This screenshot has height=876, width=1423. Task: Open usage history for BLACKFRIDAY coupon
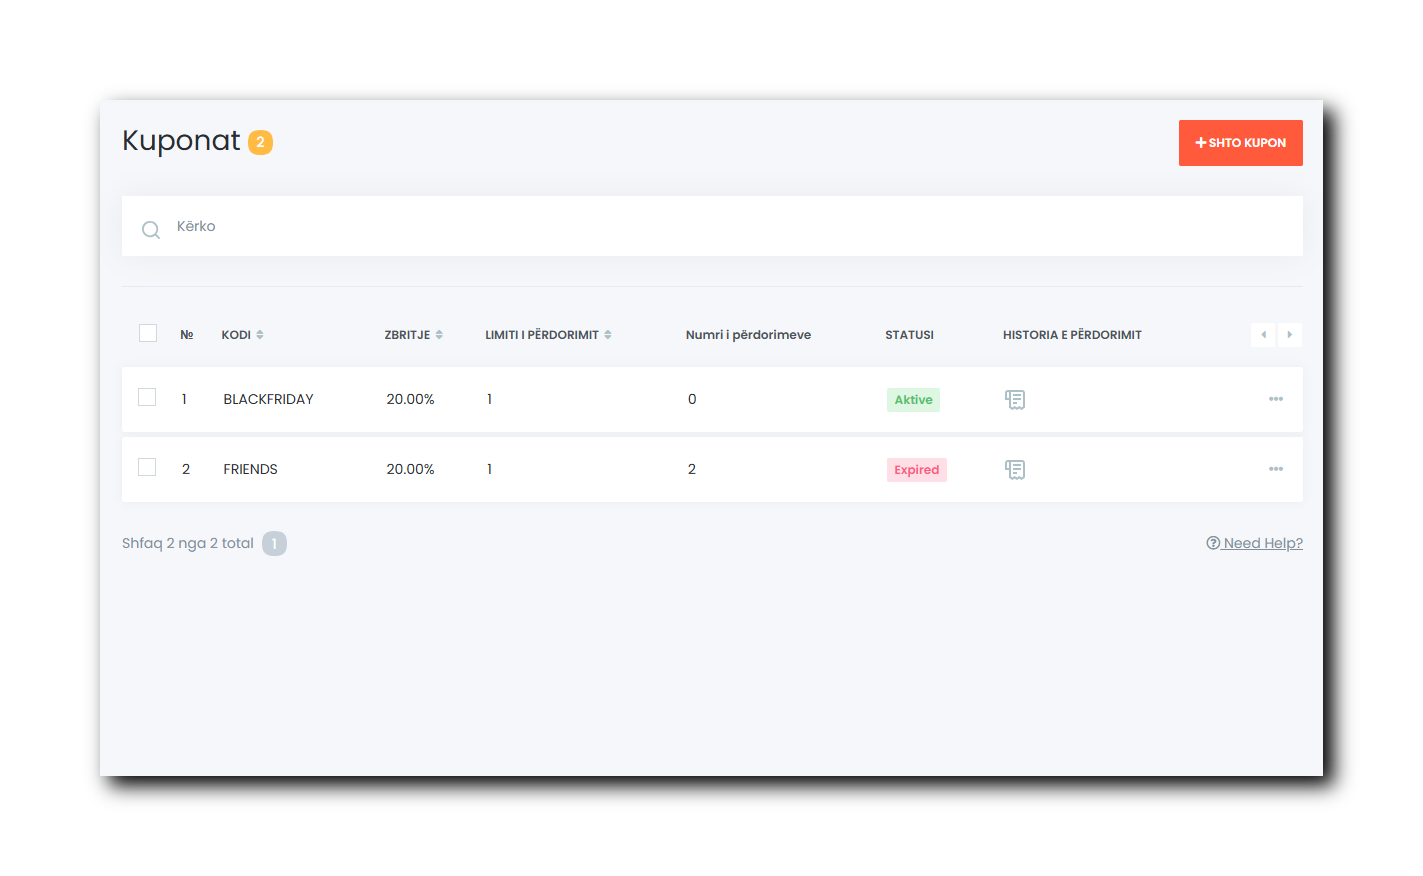coord(1014,400)
